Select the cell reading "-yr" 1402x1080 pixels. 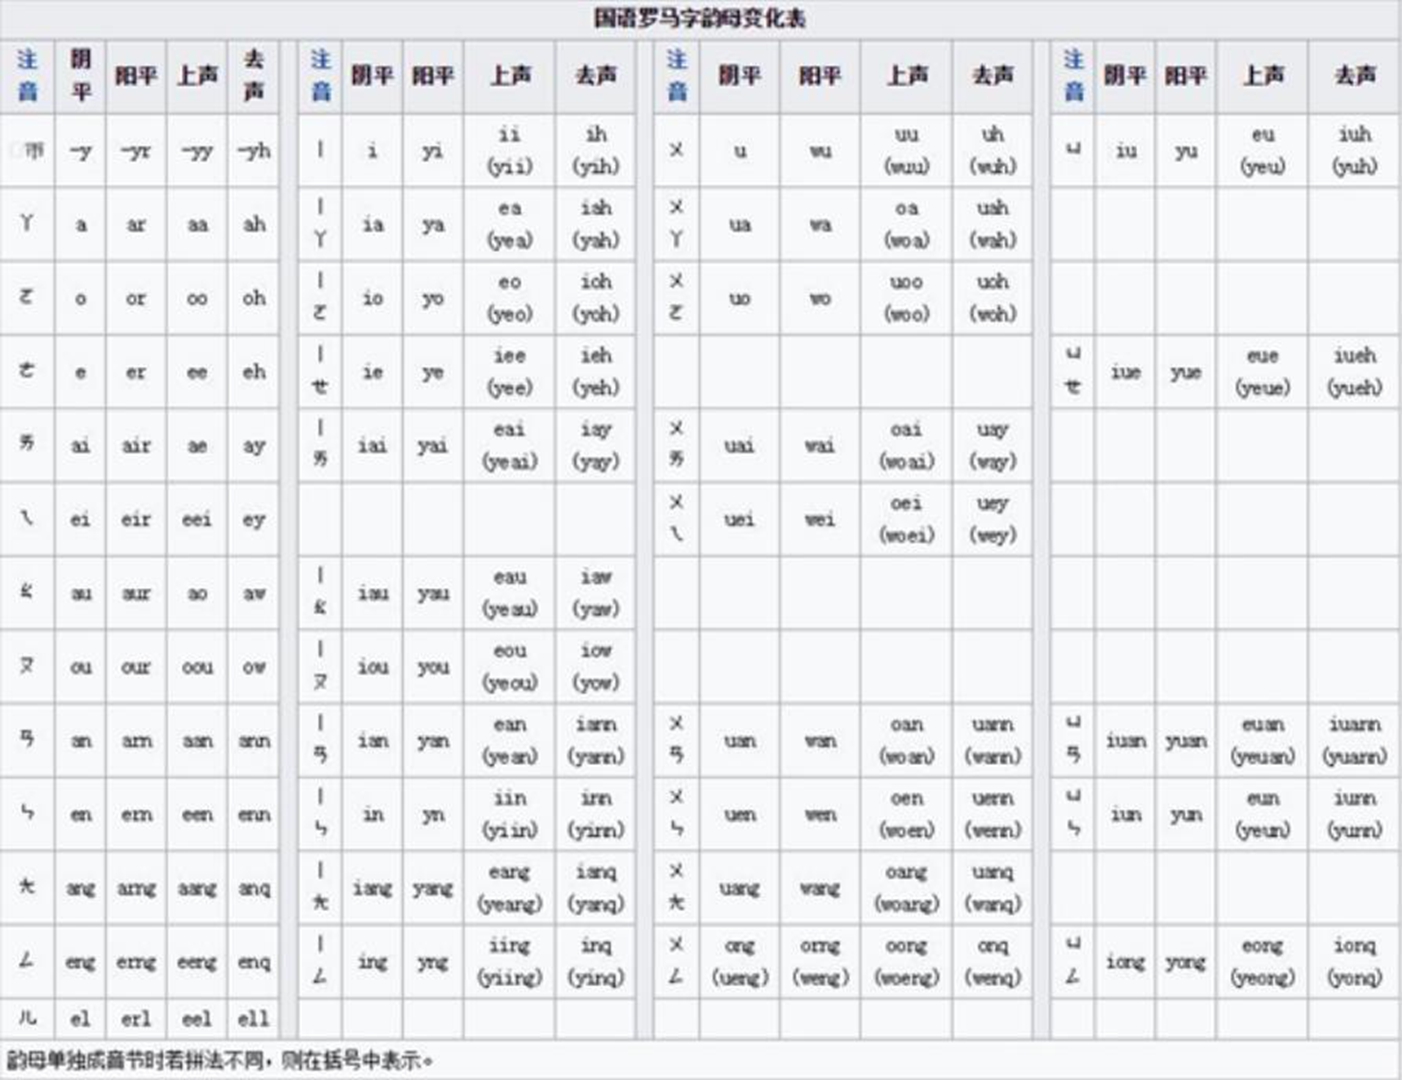coord(136,151)
